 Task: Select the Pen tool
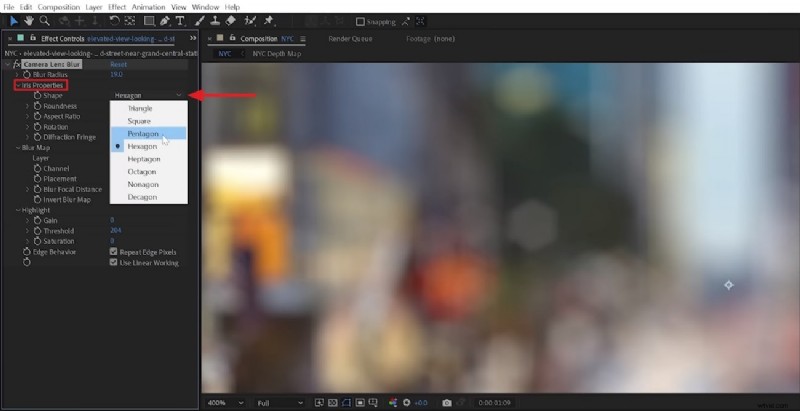[x=164, y=21]
